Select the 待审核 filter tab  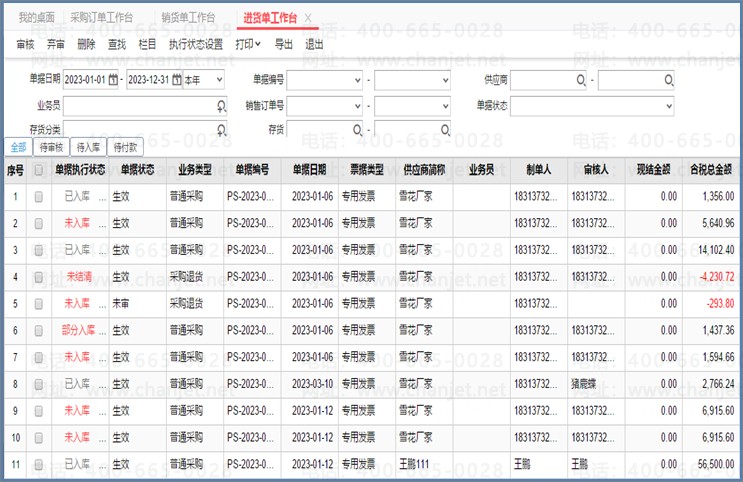(51, 147)
